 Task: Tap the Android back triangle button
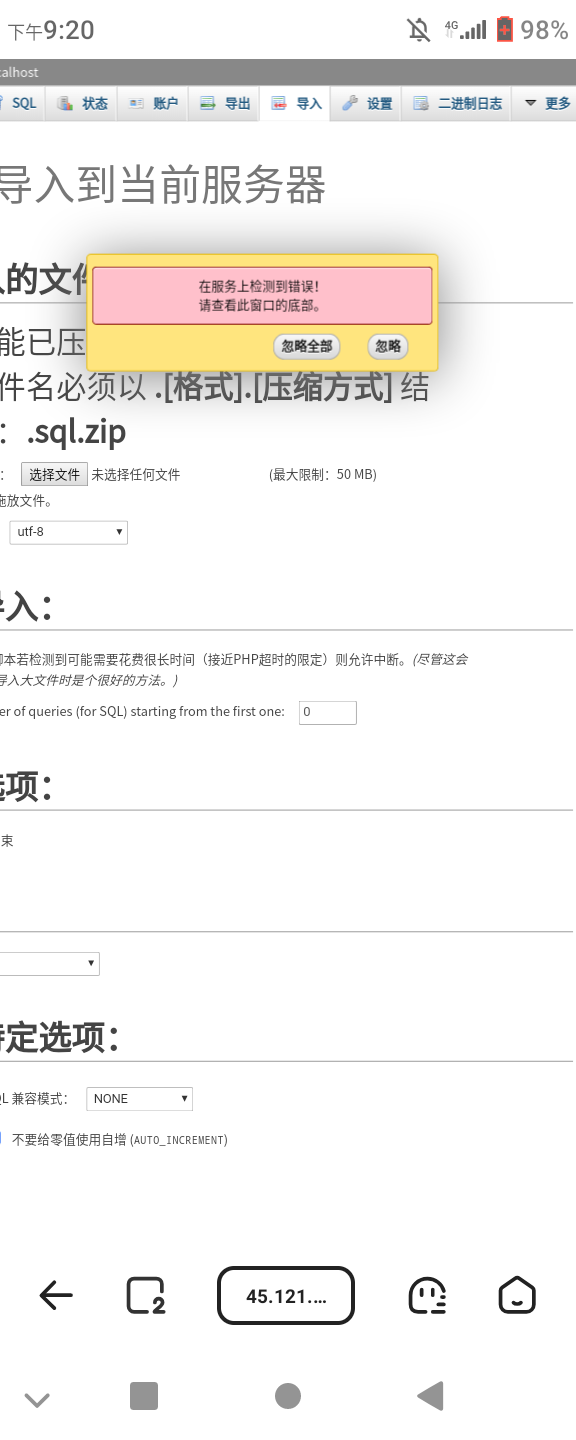(431, 1396)
